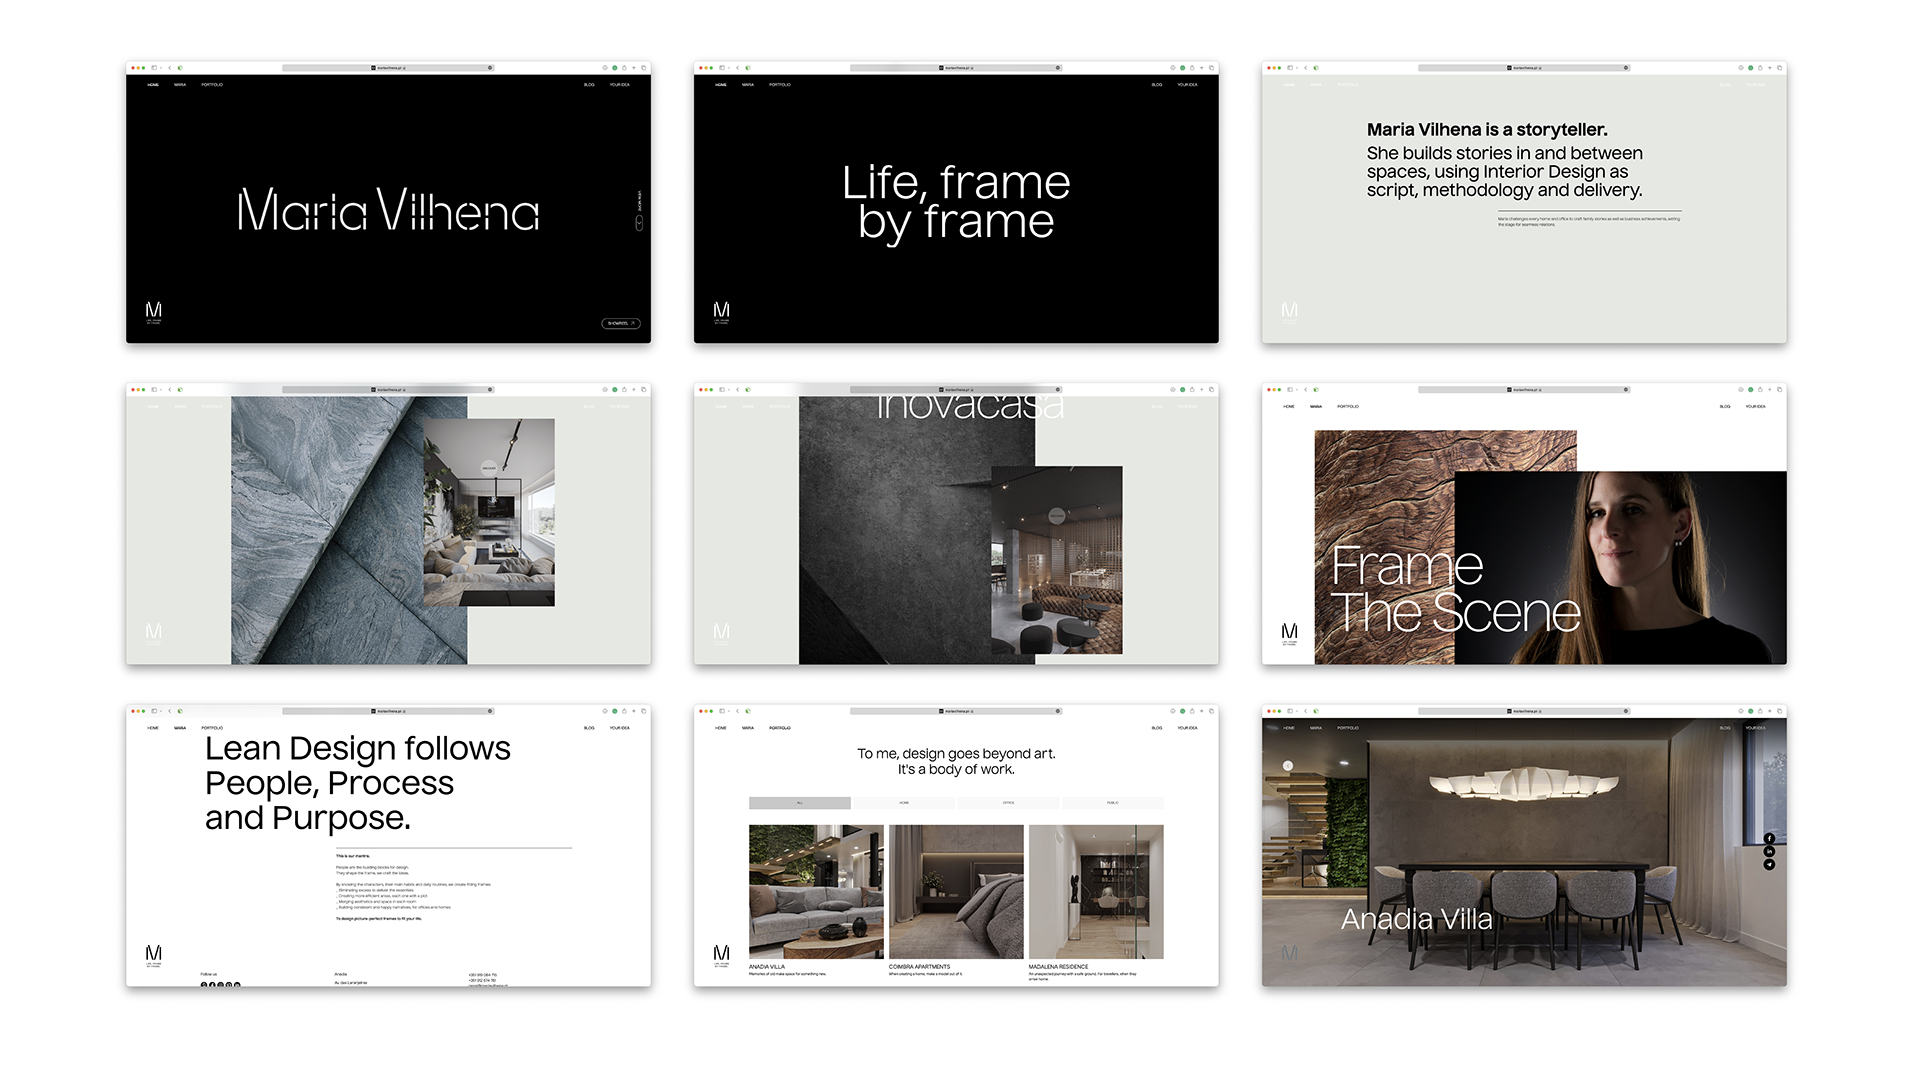Image resolution: width=1920 pixels, height=1080 pixels.
Task: Click the scroll-down pill on Maria Vilhena black homepage
Action: (x=639, y=224)
